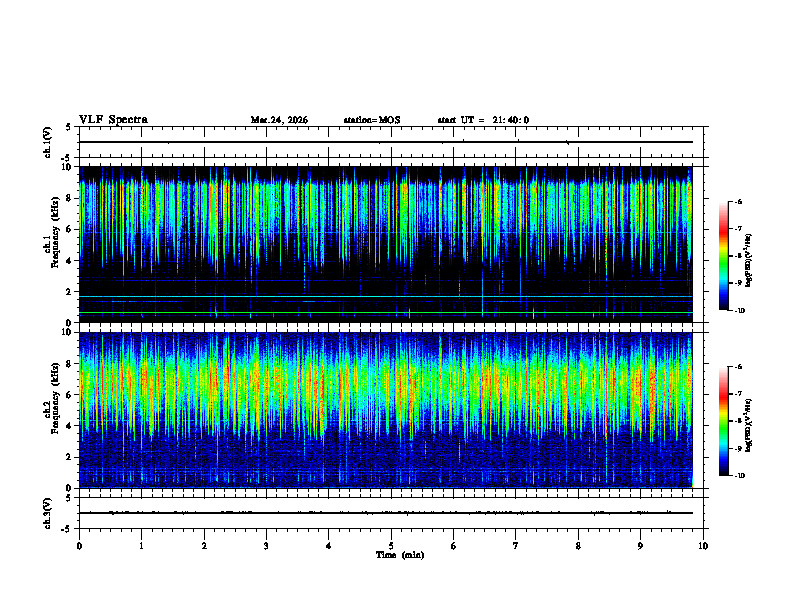The width and height of the screenshot is (792, 612).
Task: Select the "start UT = 21:40:0" text
Action: click(483, 120)
